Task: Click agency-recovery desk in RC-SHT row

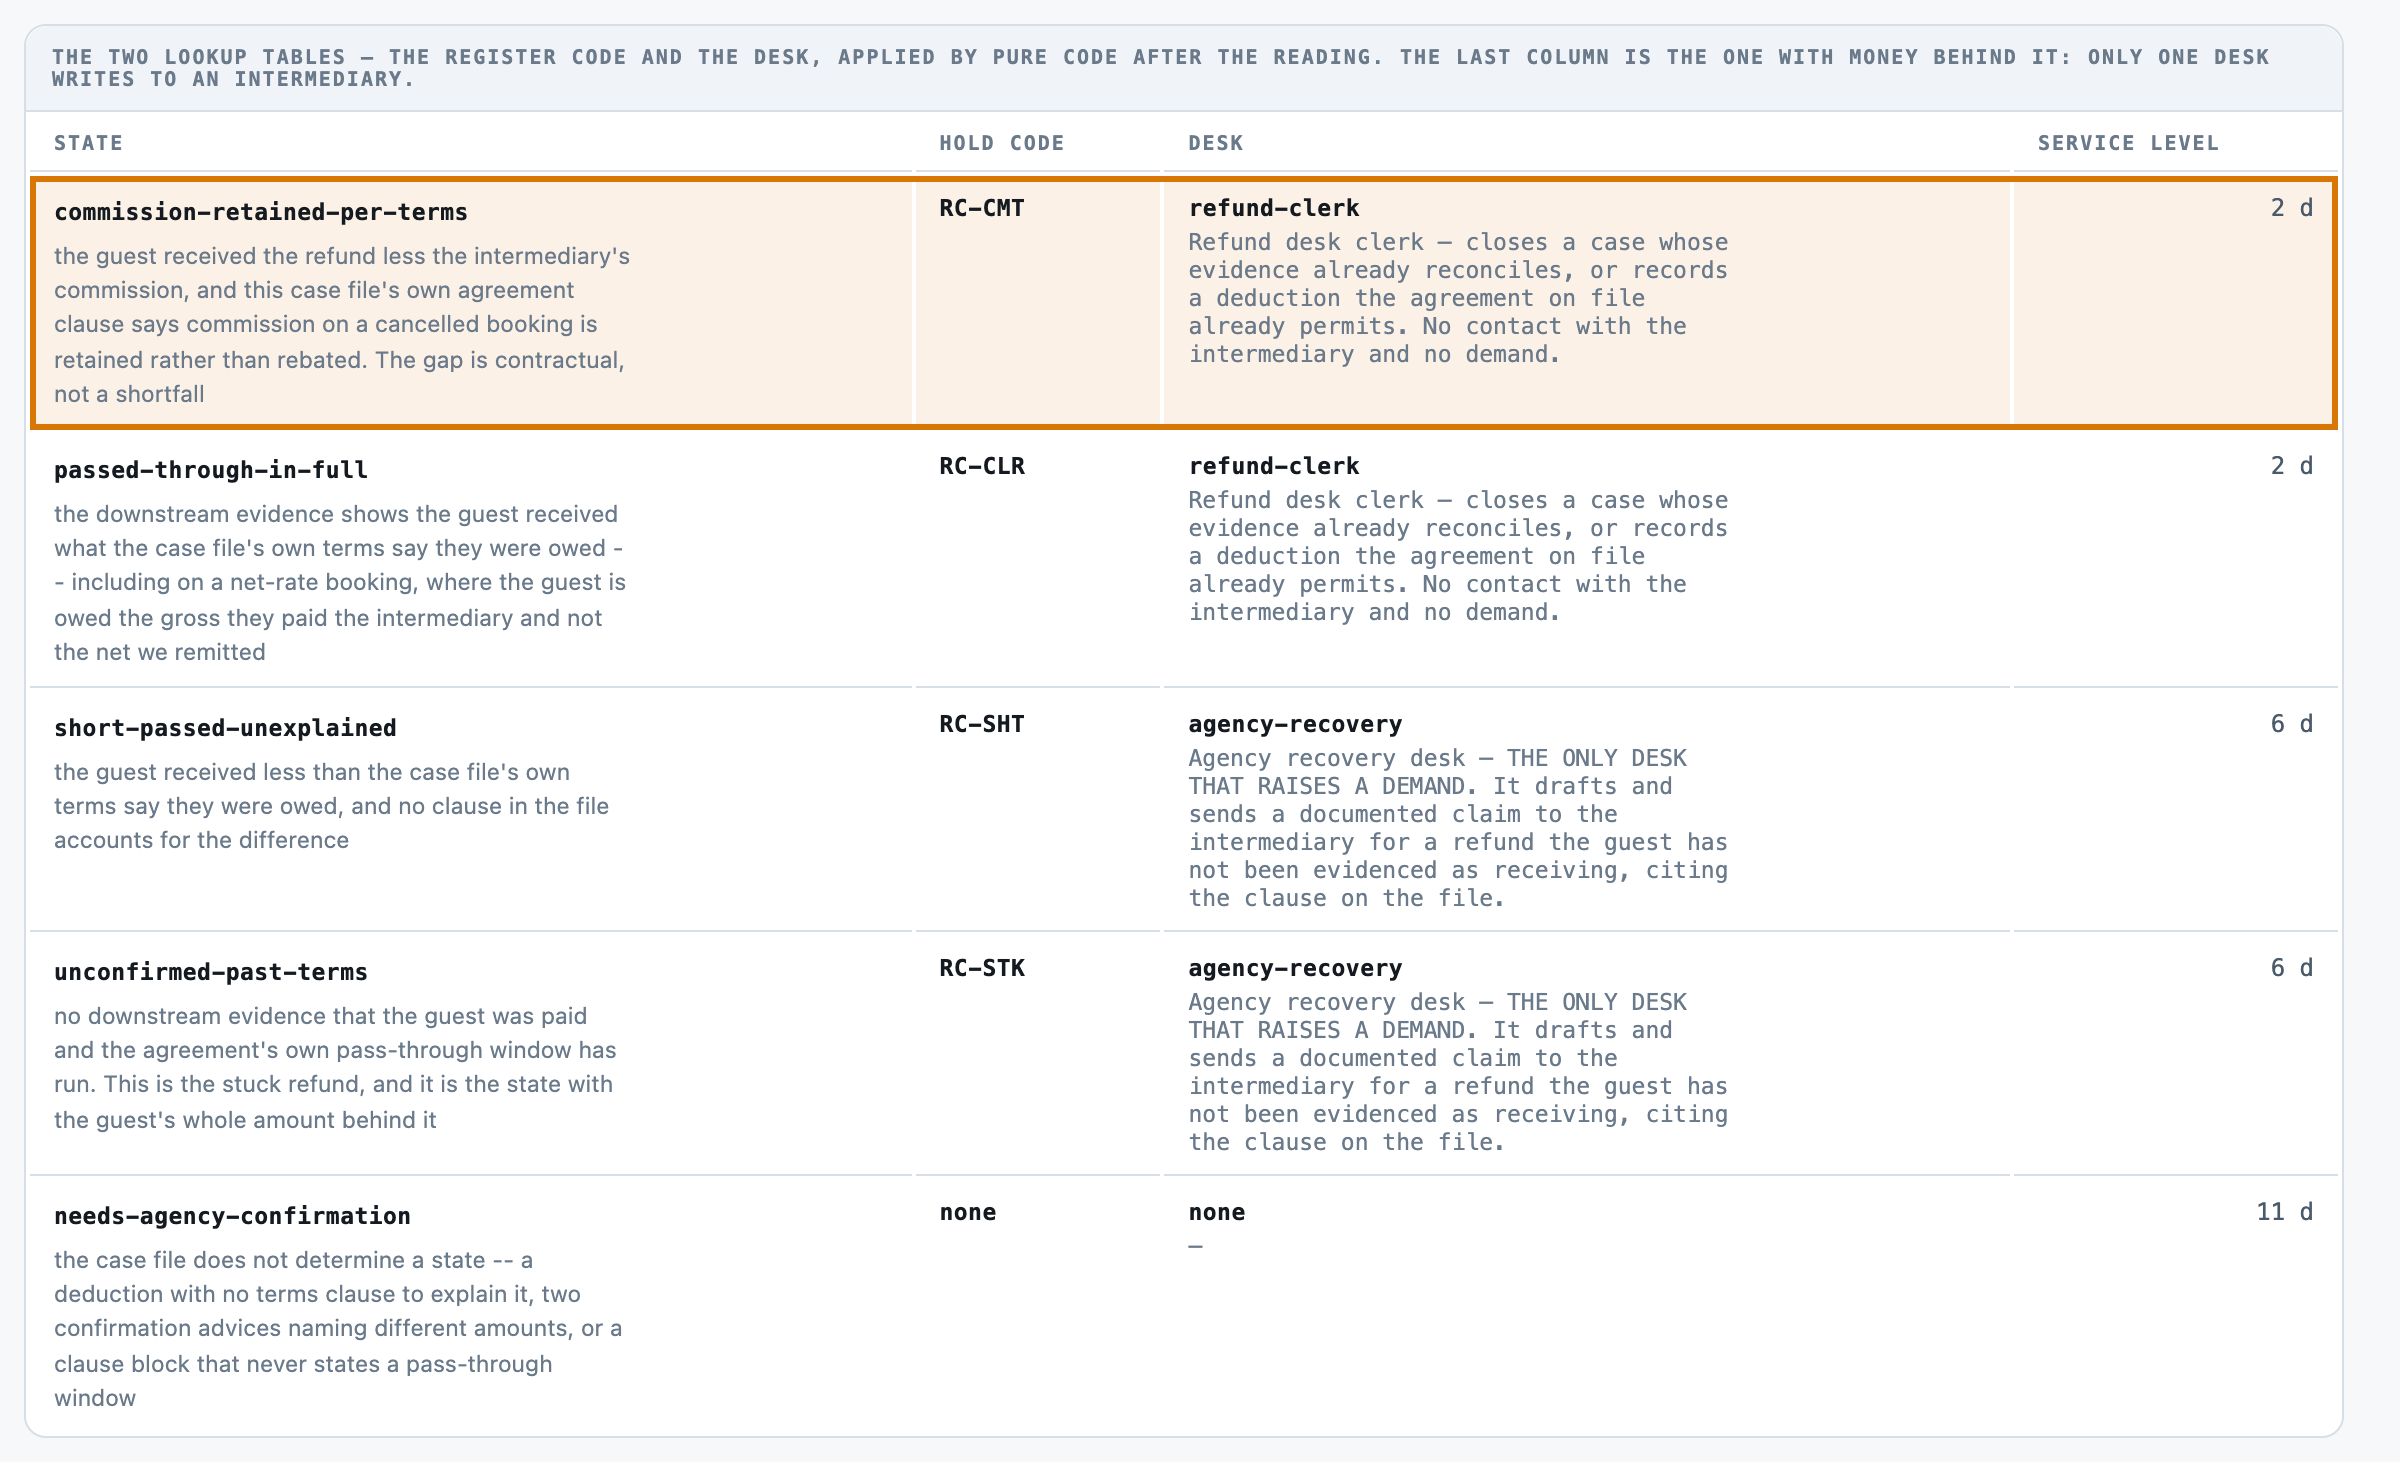Action: (1295, 724)
